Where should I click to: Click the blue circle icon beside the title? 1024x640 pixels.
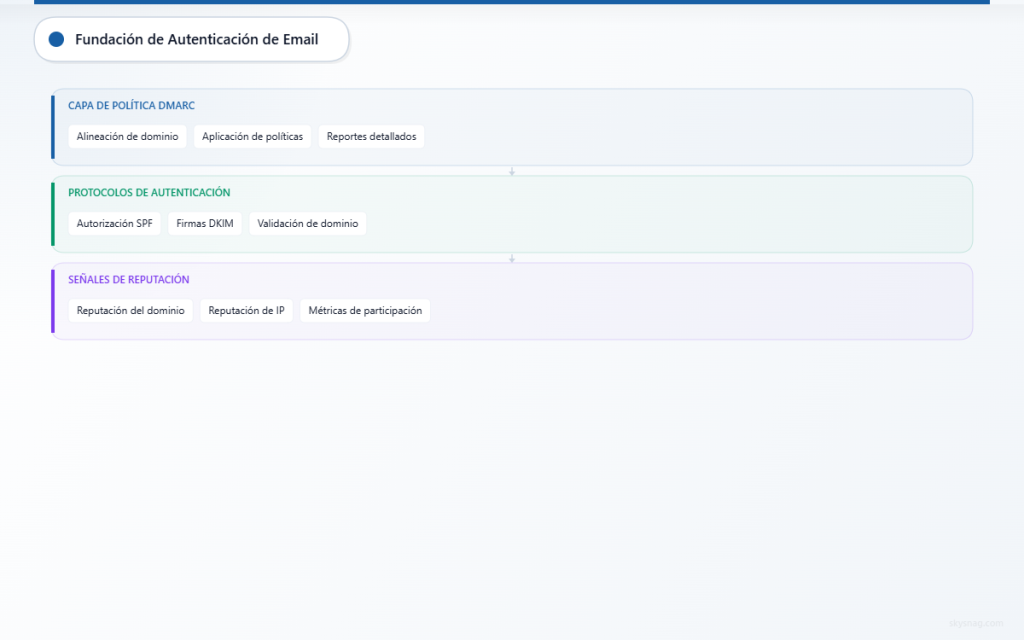(56, 39)
